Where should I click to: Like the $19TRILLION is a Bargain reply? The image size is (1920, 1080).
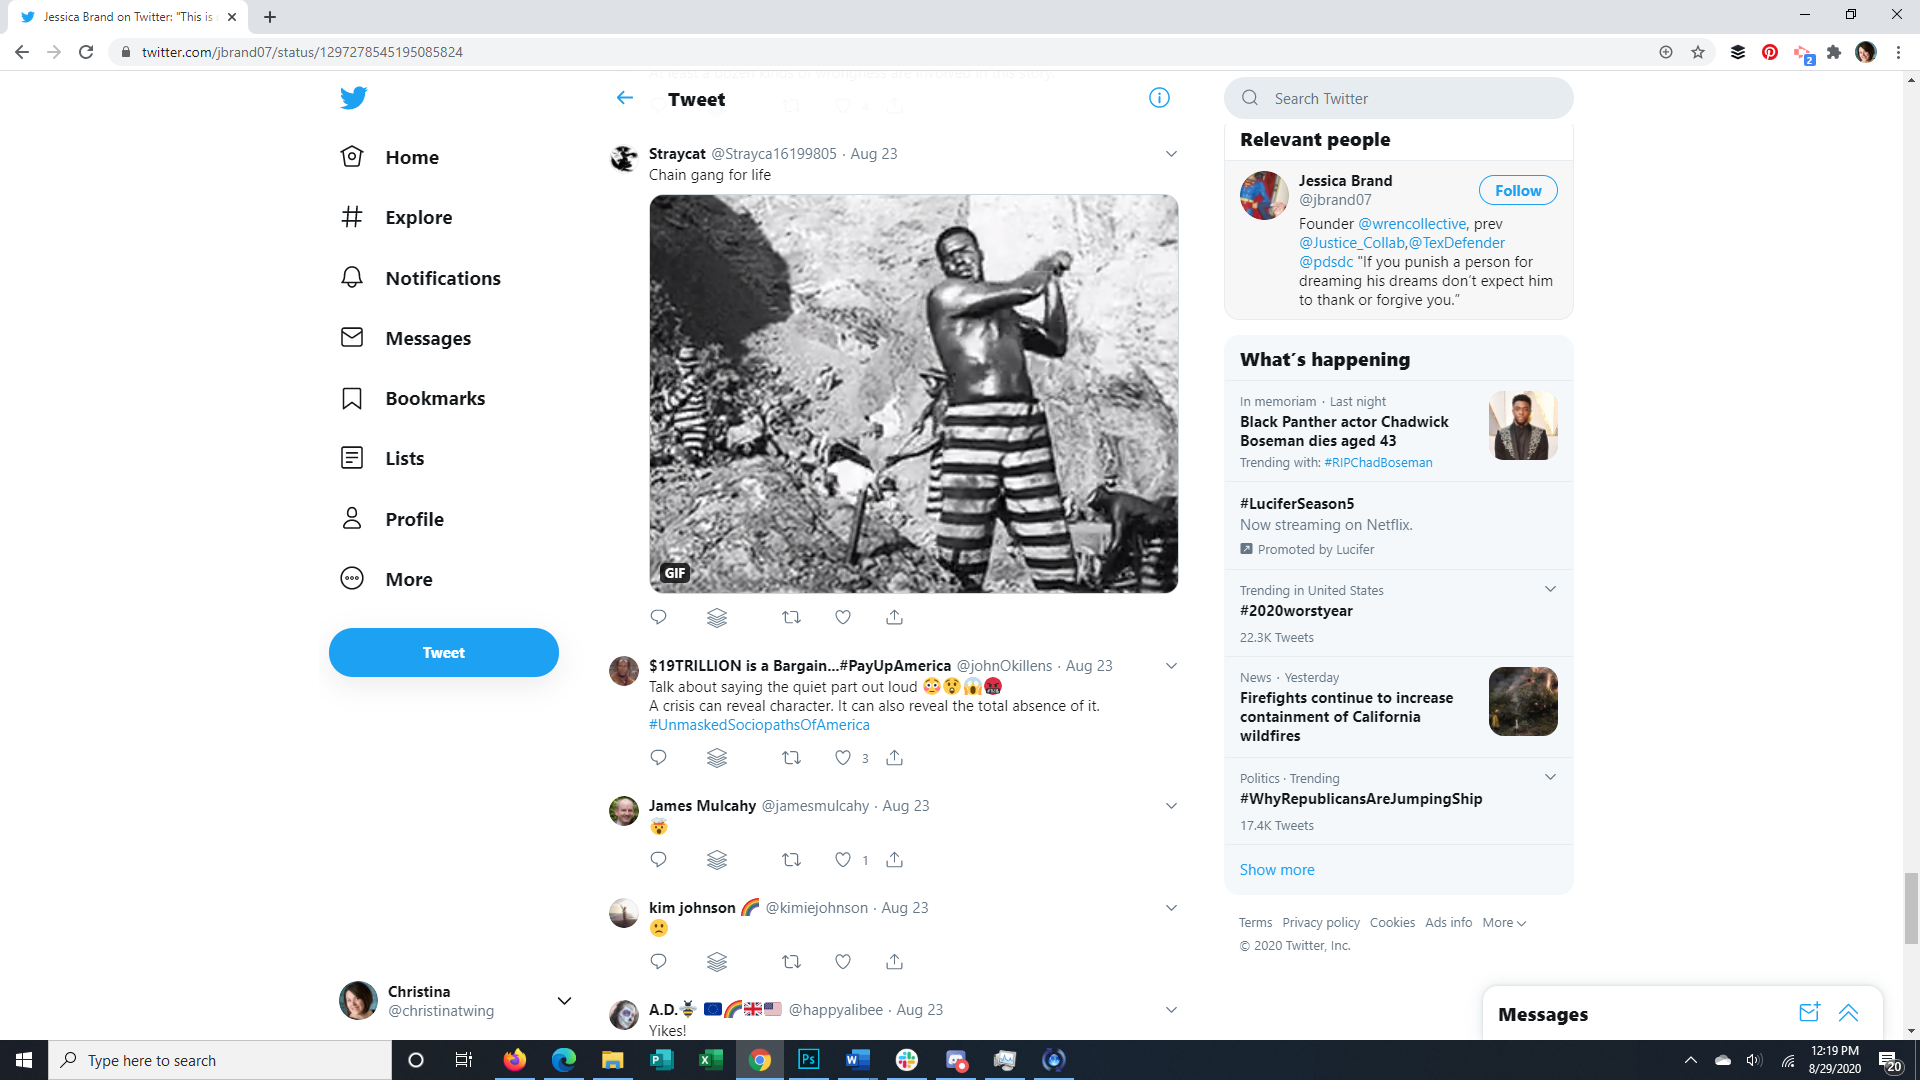coord(843,758)
